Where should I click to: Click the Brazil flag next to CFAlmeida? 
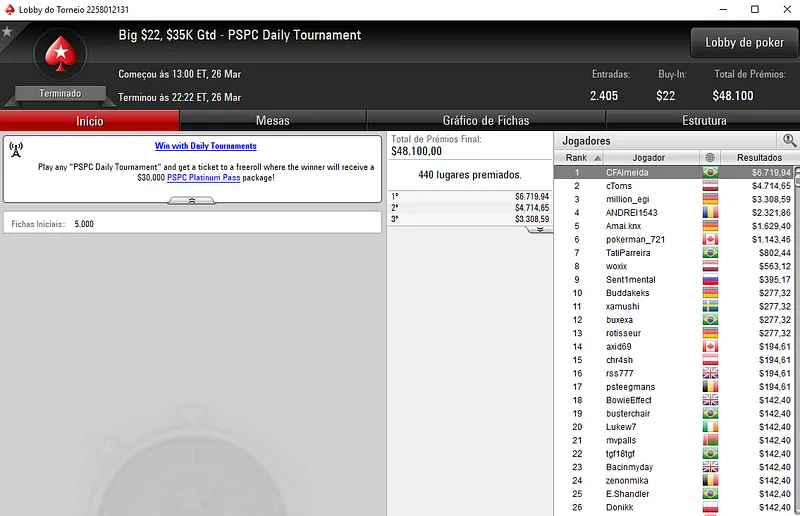pyautogui.click(x=710, y=173)
